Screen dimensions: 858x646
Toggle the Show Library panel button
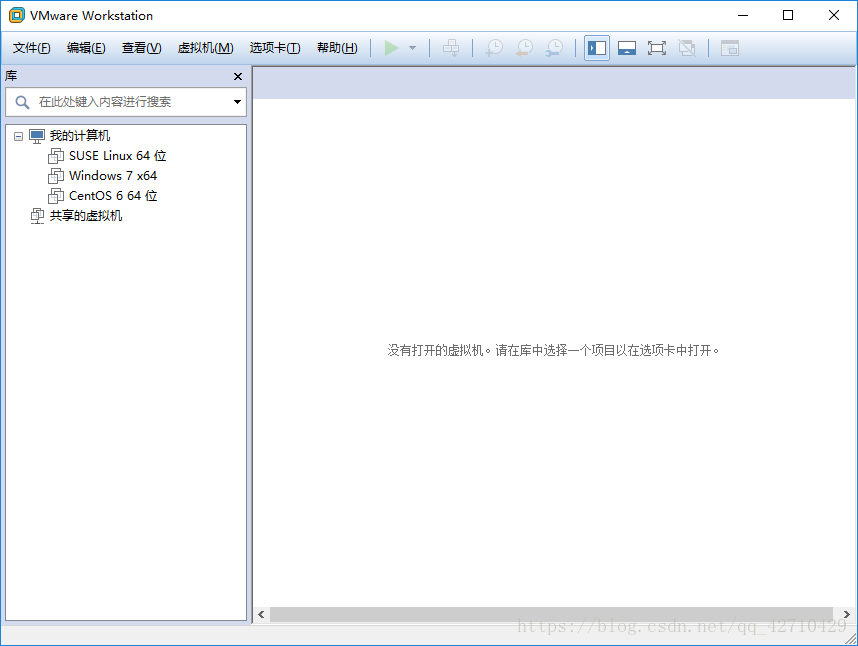[x=596, y=48]
